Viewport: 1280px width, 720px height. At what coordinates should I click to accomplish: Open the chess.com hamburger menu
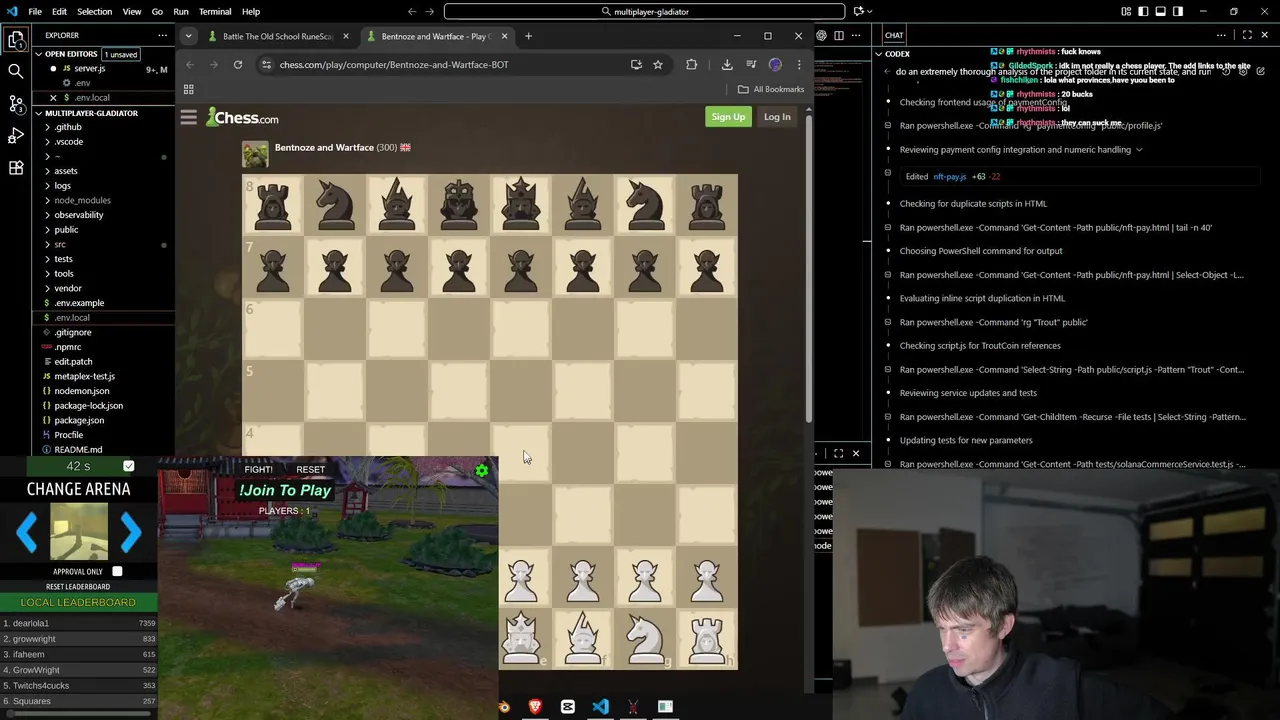point(188,117)
